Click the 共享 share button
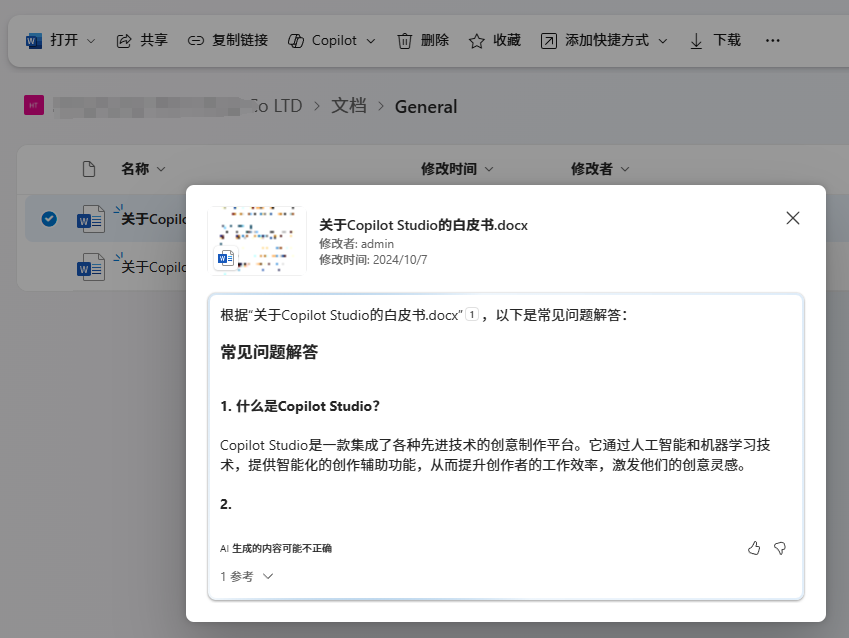The width and height of the screenshot is (849, 638). pos(142,41)
